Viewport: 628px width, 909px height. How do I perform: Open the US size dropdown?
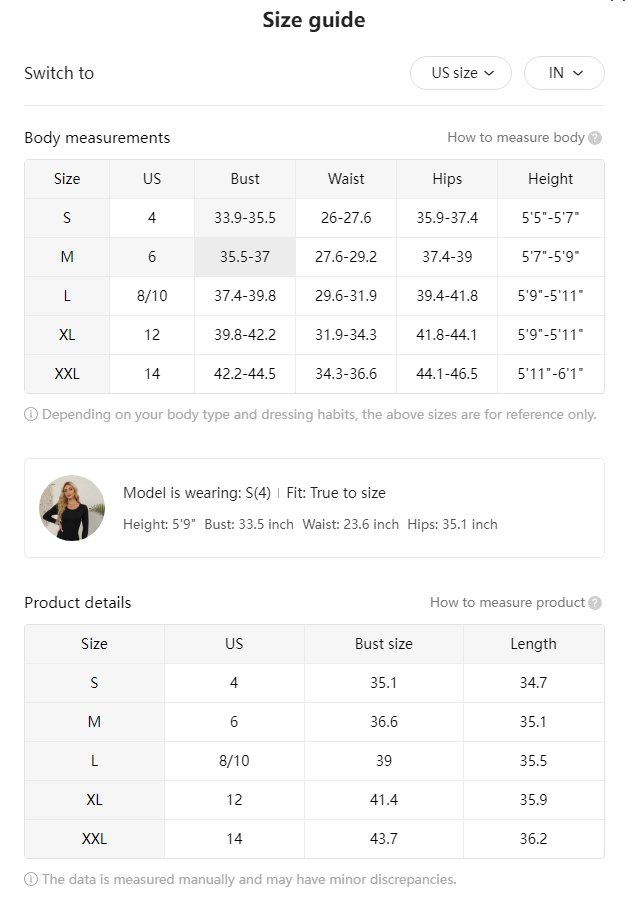(x=460, y=73)
